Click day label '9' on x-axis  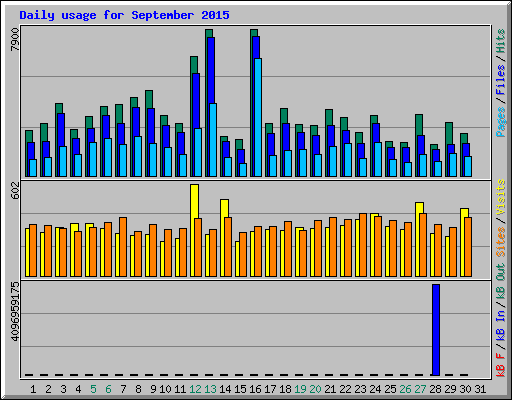coord(153,389)
